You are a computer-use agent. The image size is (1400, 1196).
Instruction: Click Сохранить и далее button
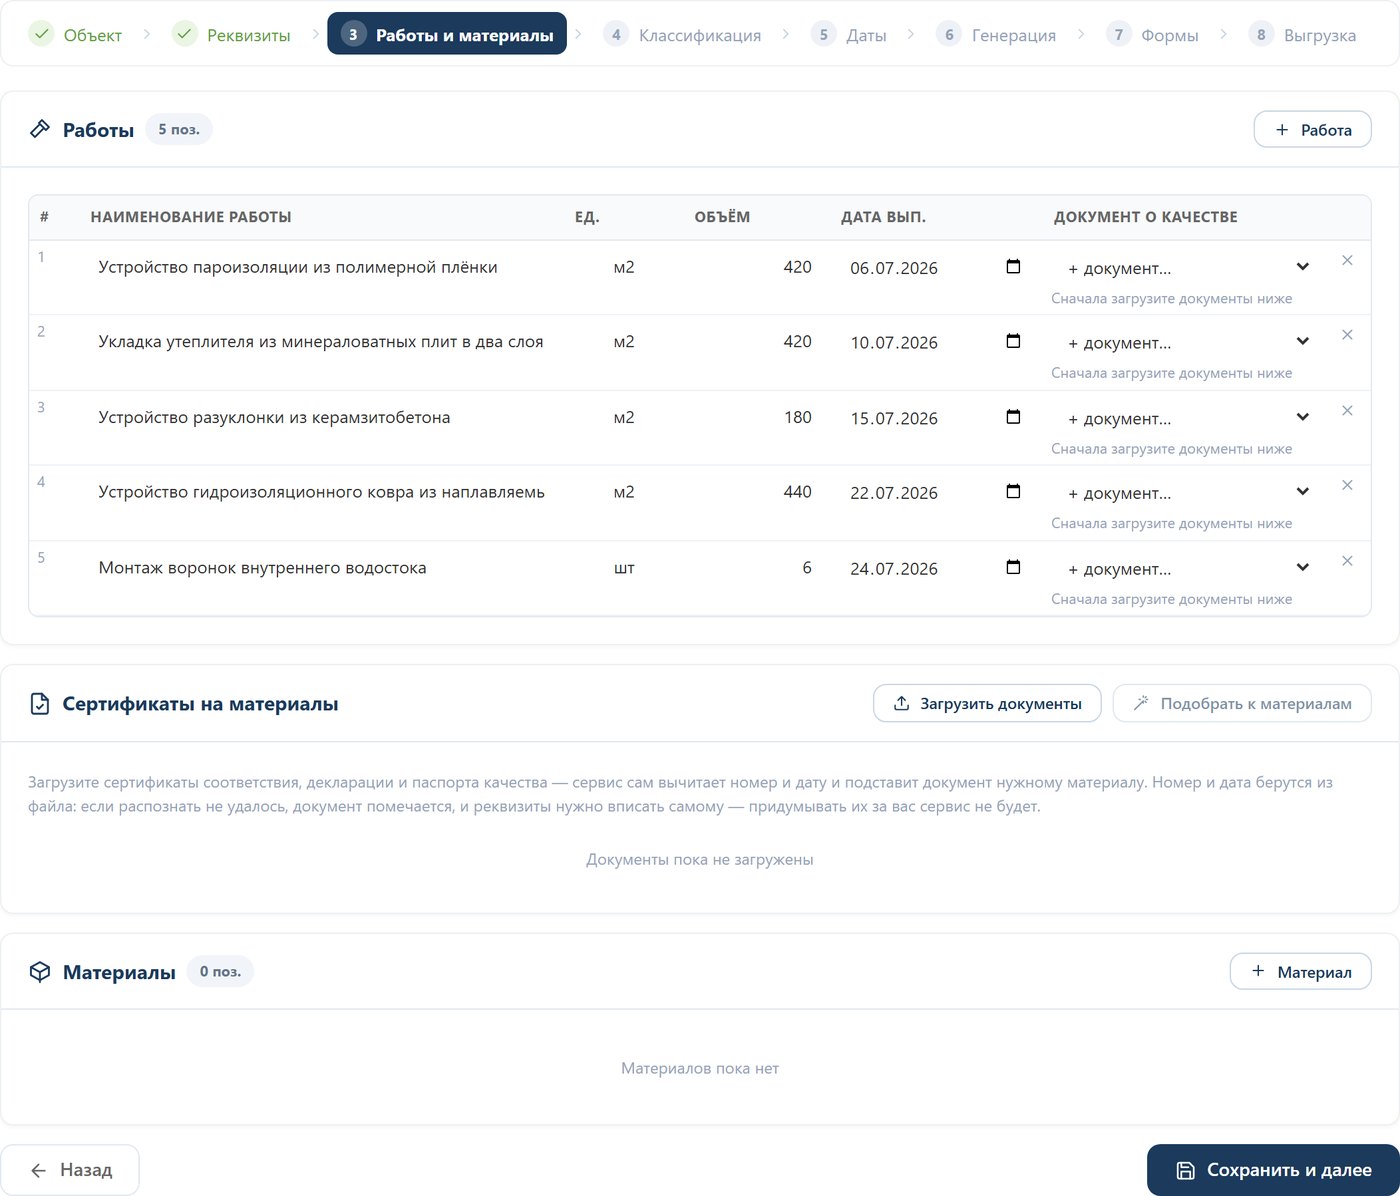[x=1273, y=1170]
